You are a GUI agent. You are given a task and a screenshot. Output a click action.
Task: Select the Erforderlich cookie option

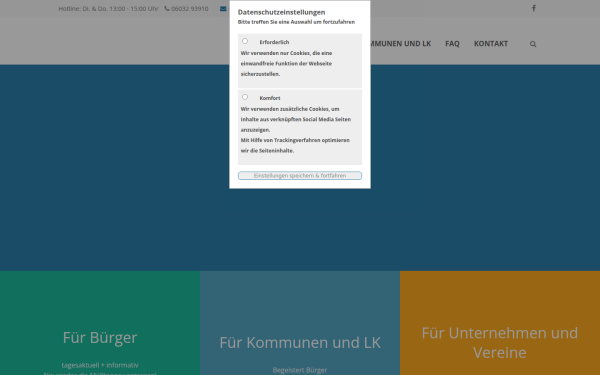(245, 41)
